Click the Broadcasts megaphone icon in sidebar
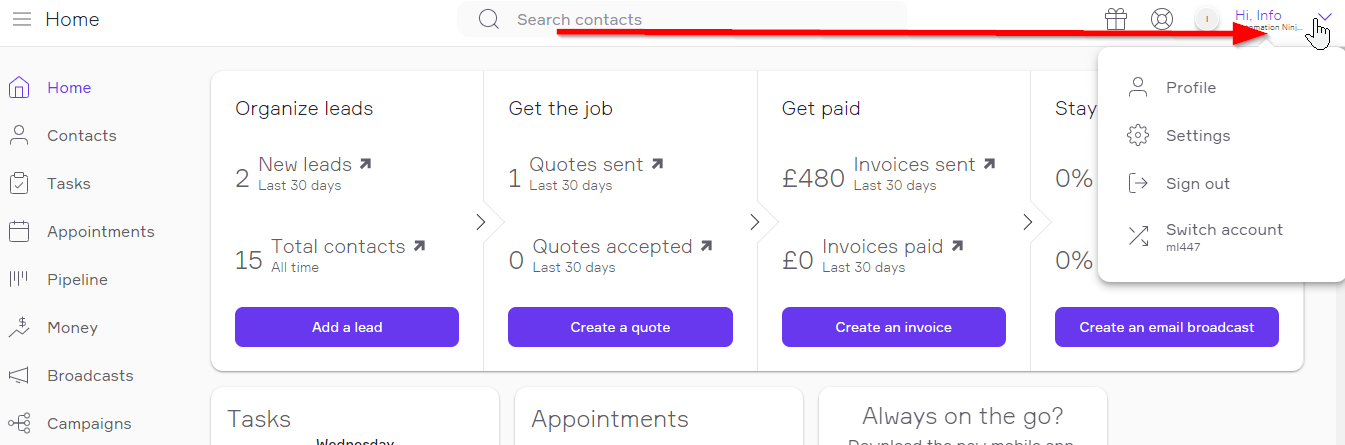This screenshot has width=1345, height=445. coord(19,376)
